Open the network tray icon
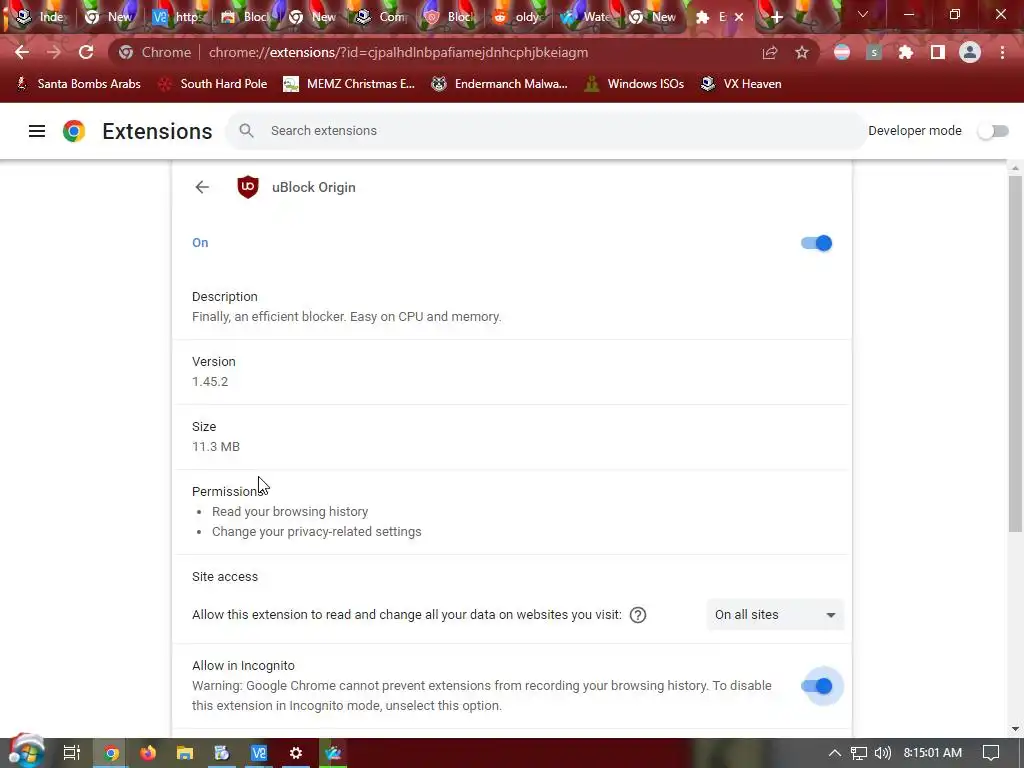The width and height of the screenshot is (1024, 768). pos(859,753)
